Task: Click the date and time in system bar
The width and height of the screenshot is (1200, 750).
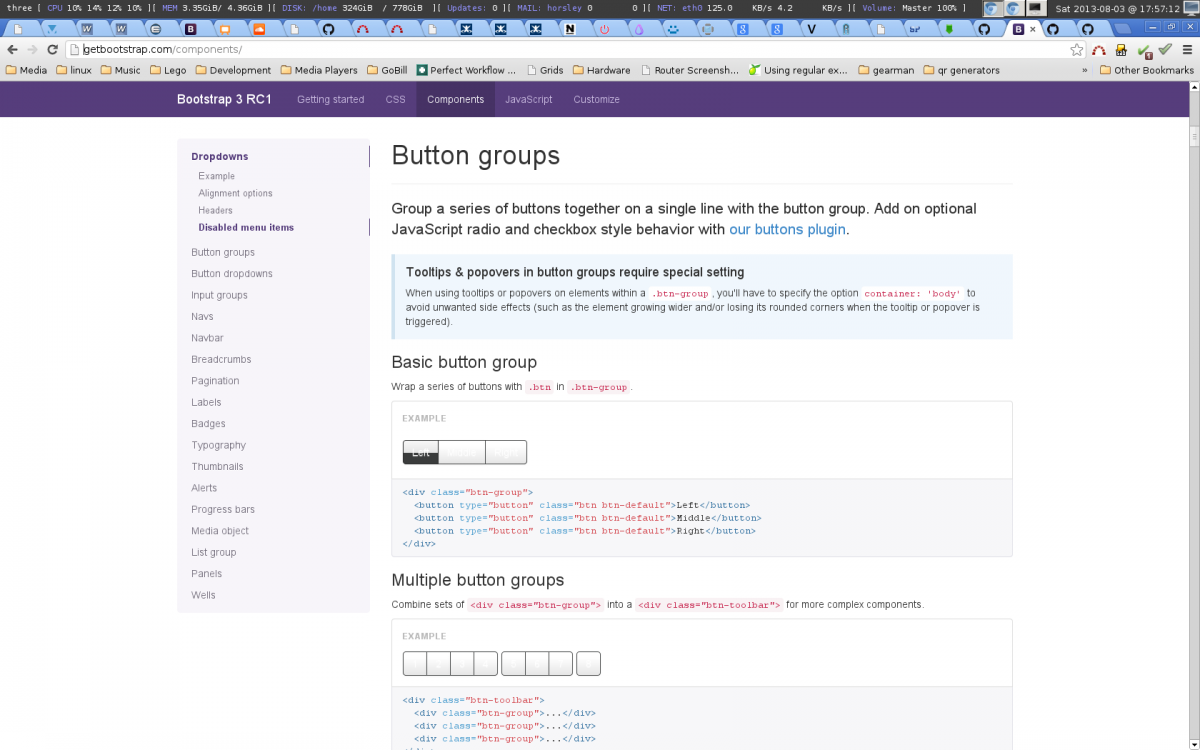Action: click(x=1118, y=7)
